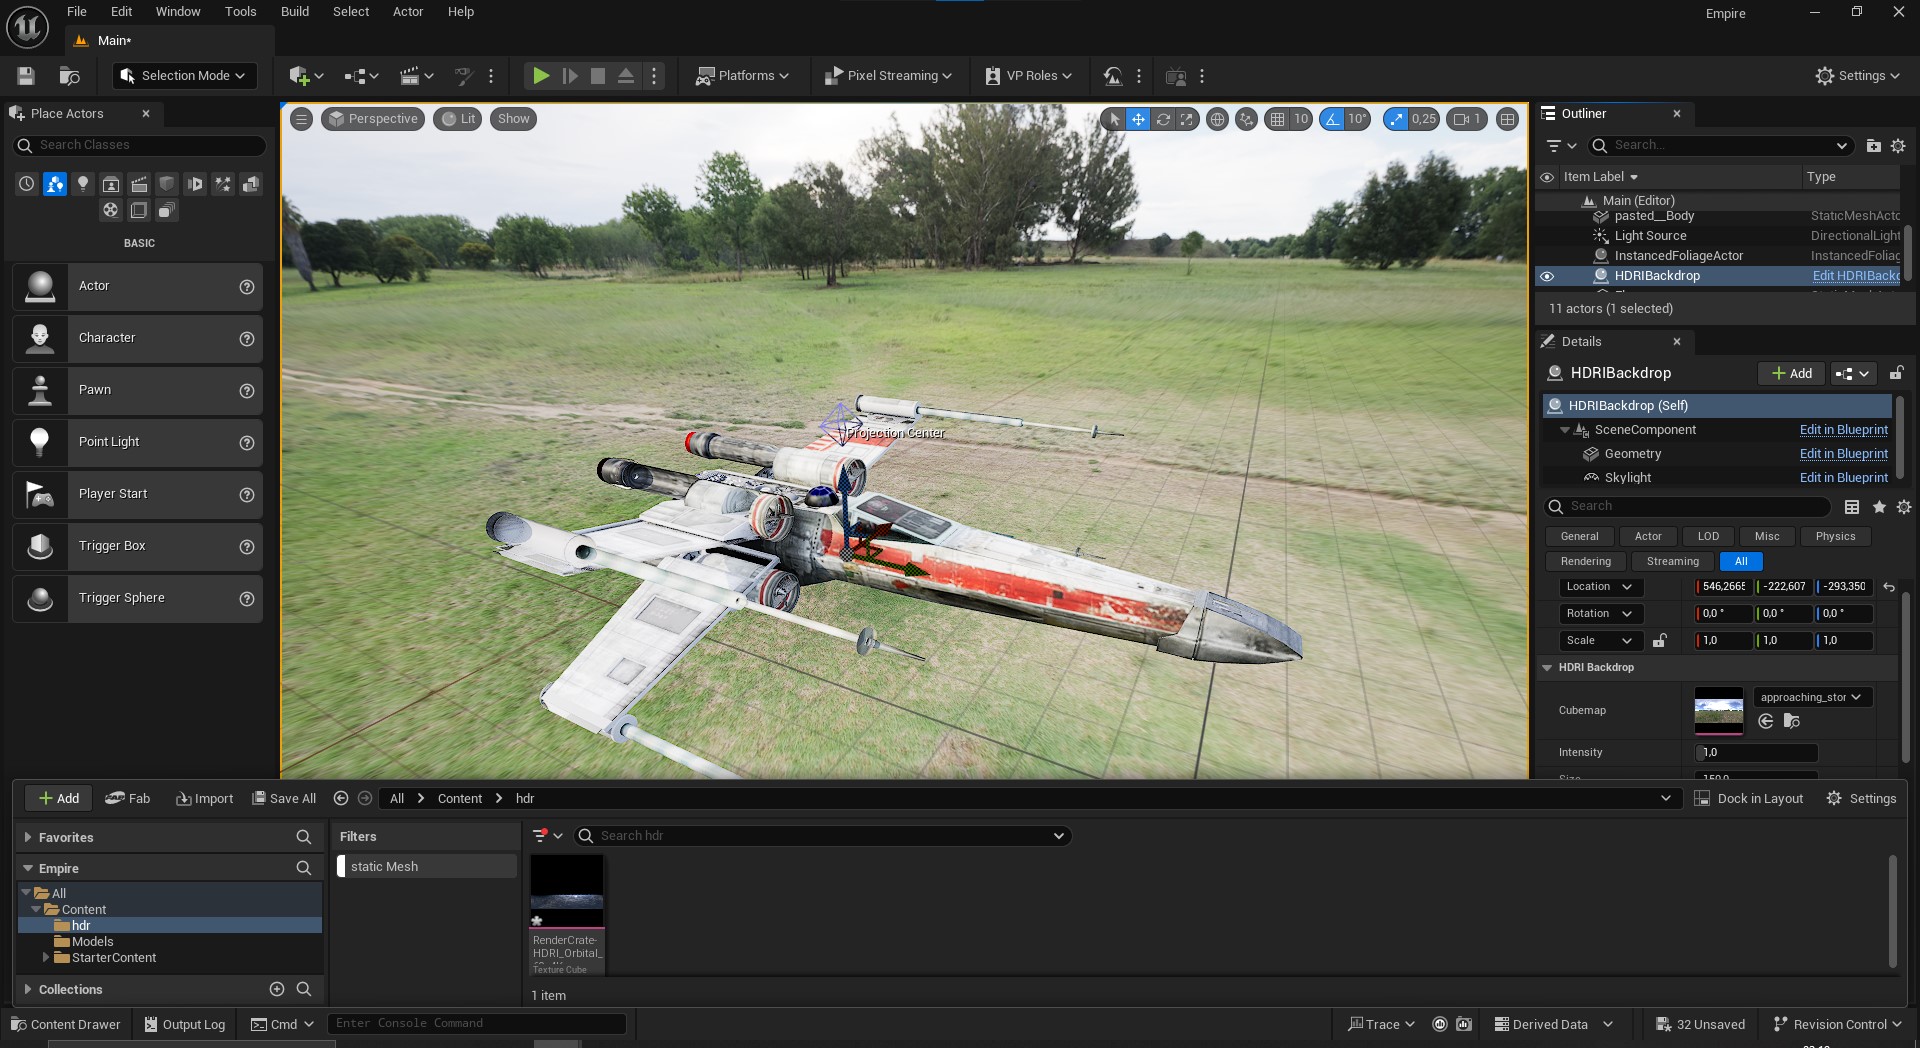Click the Search Classes field

coord(140,146)
